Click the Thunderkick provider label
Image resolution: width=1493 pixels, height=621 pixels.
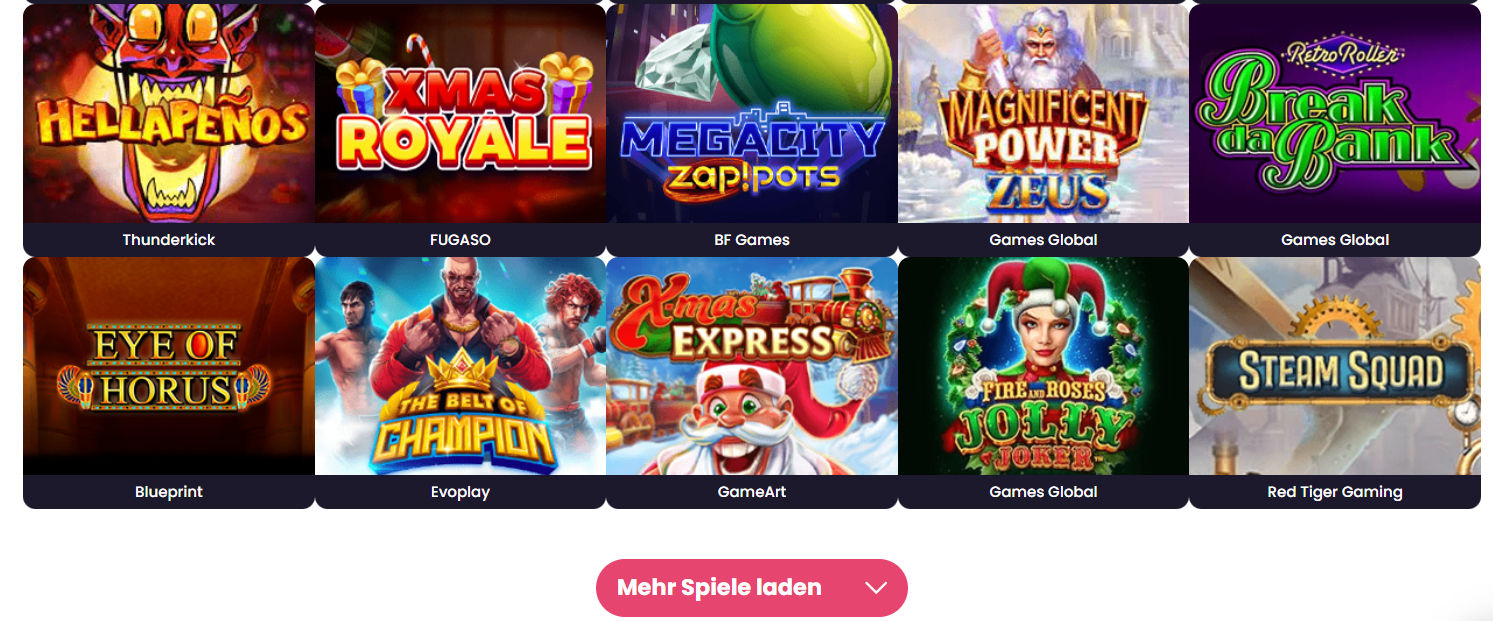tap(169, 240)
